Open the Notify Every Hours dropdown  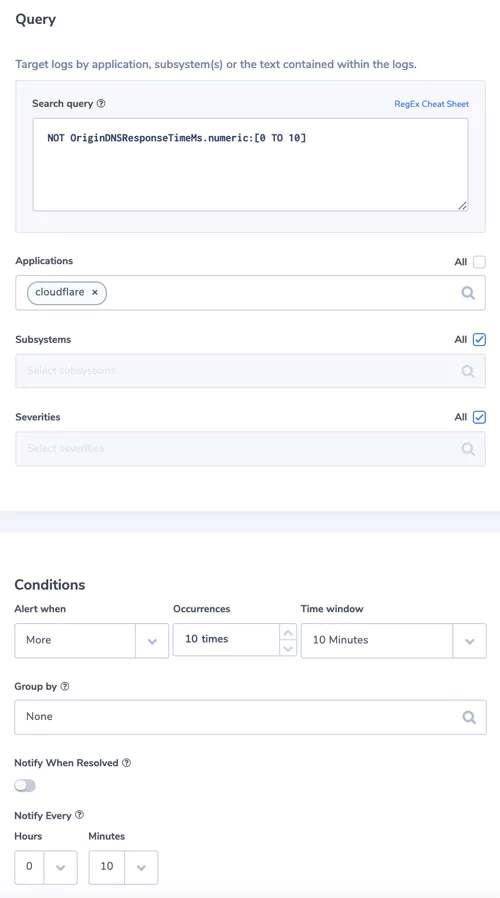pos(46,867)
